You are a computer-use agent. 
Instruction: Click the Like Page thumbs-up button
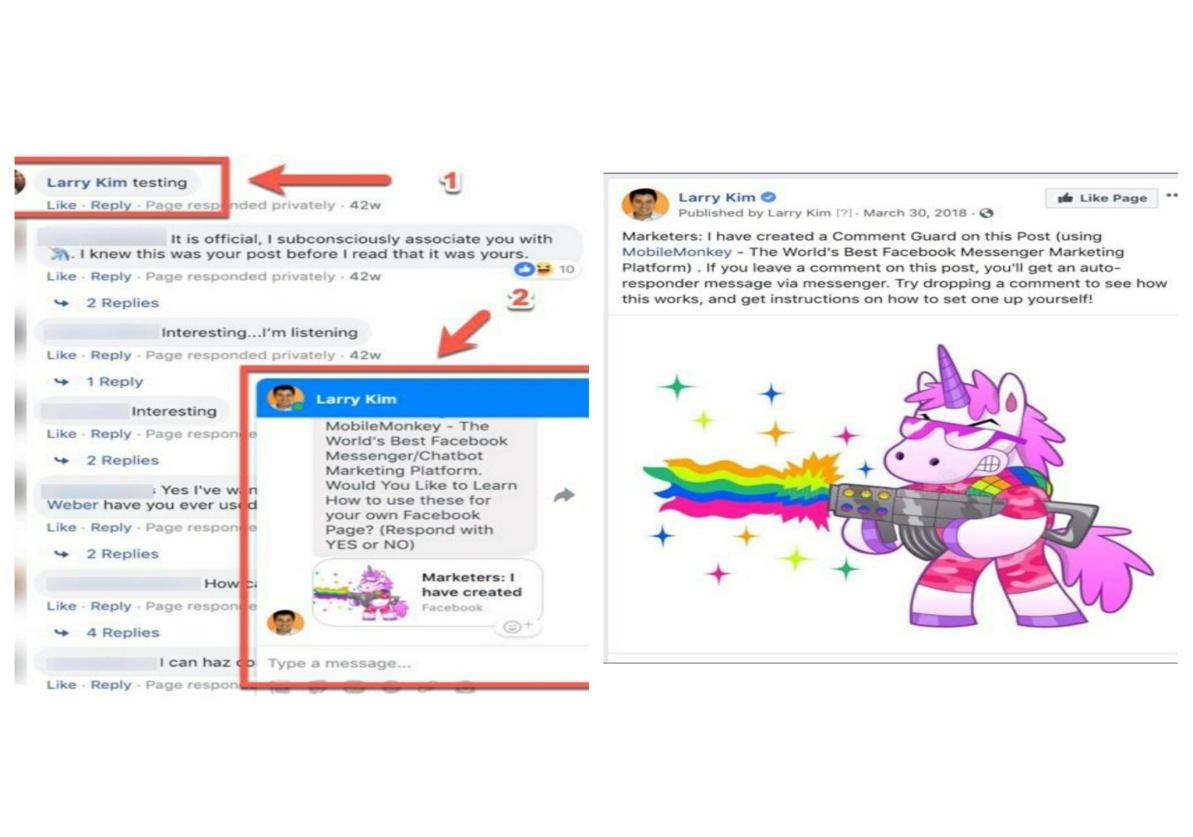click(1102, 198)
